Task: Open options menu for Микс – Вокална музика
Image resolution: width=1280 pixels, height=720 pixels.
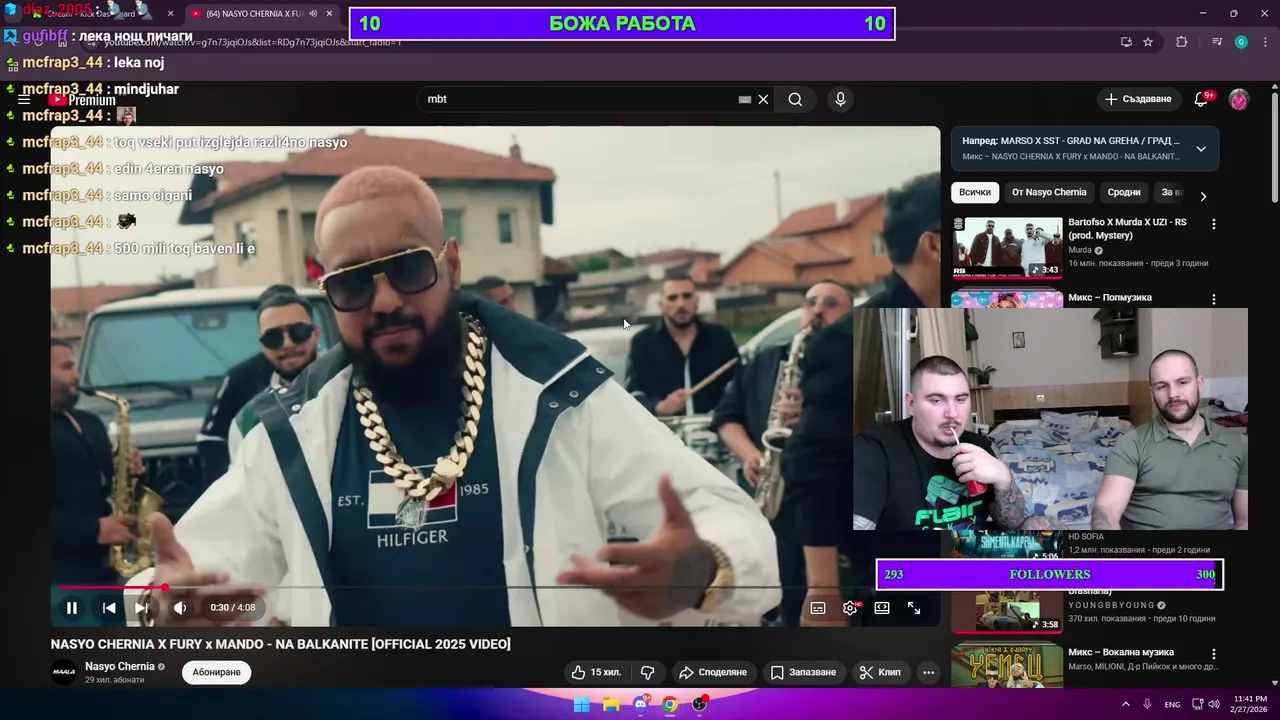Action: coord(1214,654)
